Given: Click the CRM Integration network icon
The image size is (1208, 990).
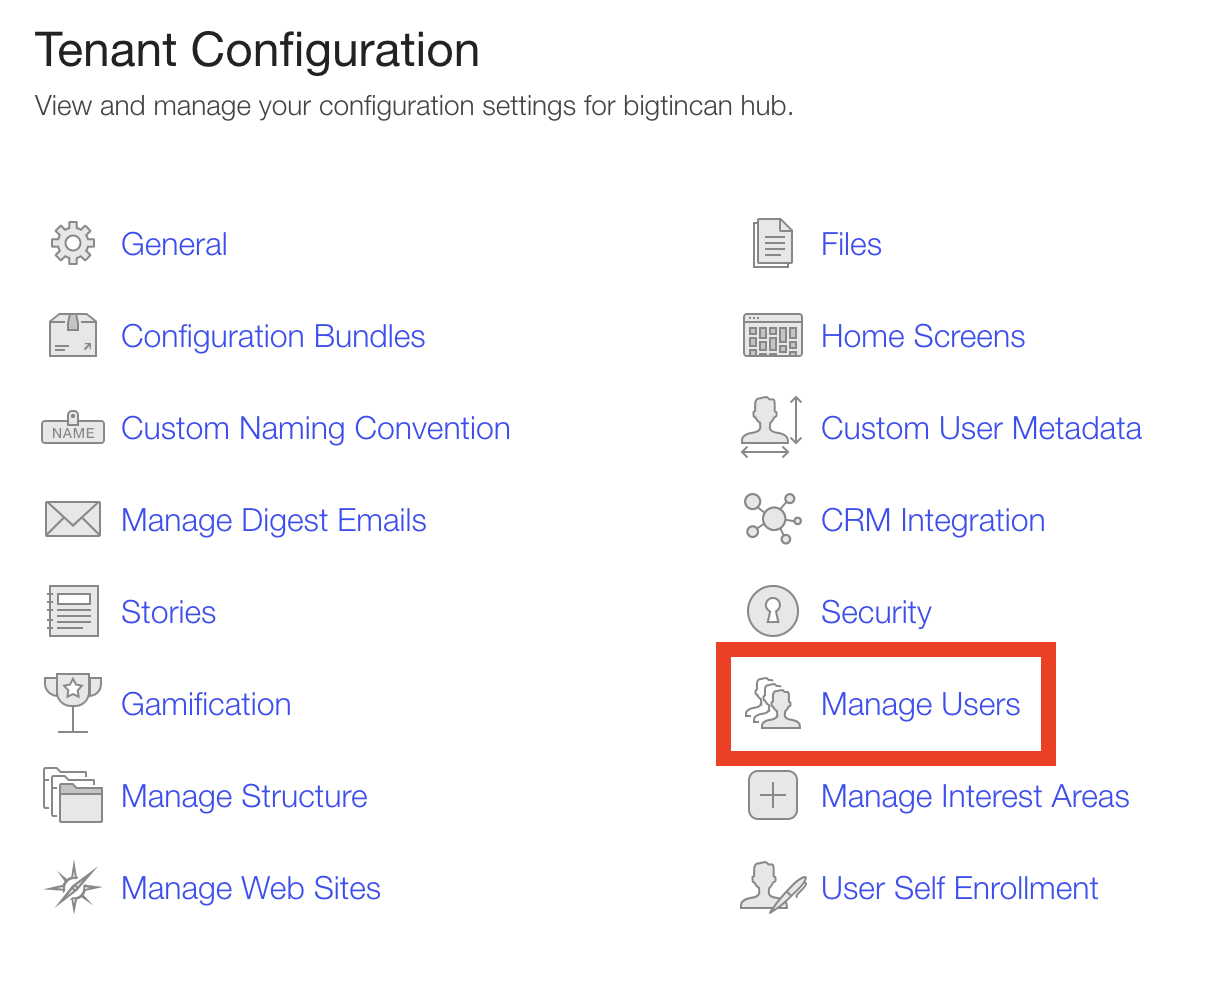Looking at the screenshot, I should (x=773, y=518).
